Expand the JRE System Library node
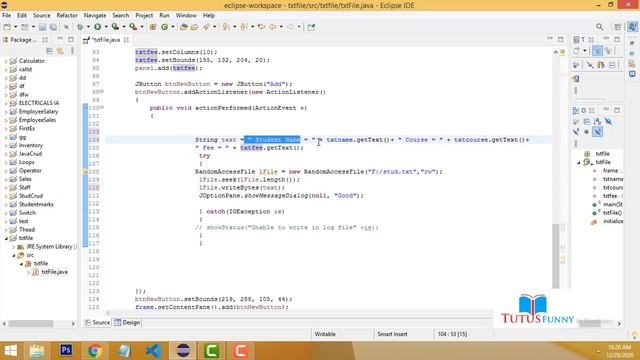Screen dimensions: 640x360 [14, 247]
